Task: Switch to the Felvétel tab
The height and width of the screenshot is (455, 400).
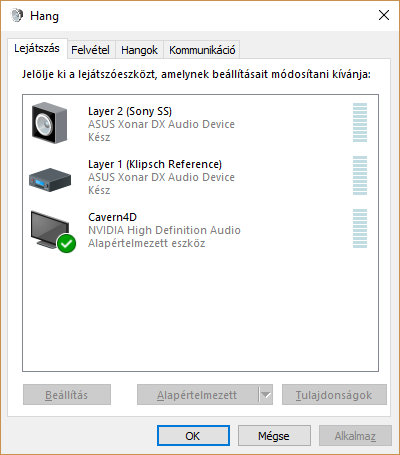Action: [90, 50]
